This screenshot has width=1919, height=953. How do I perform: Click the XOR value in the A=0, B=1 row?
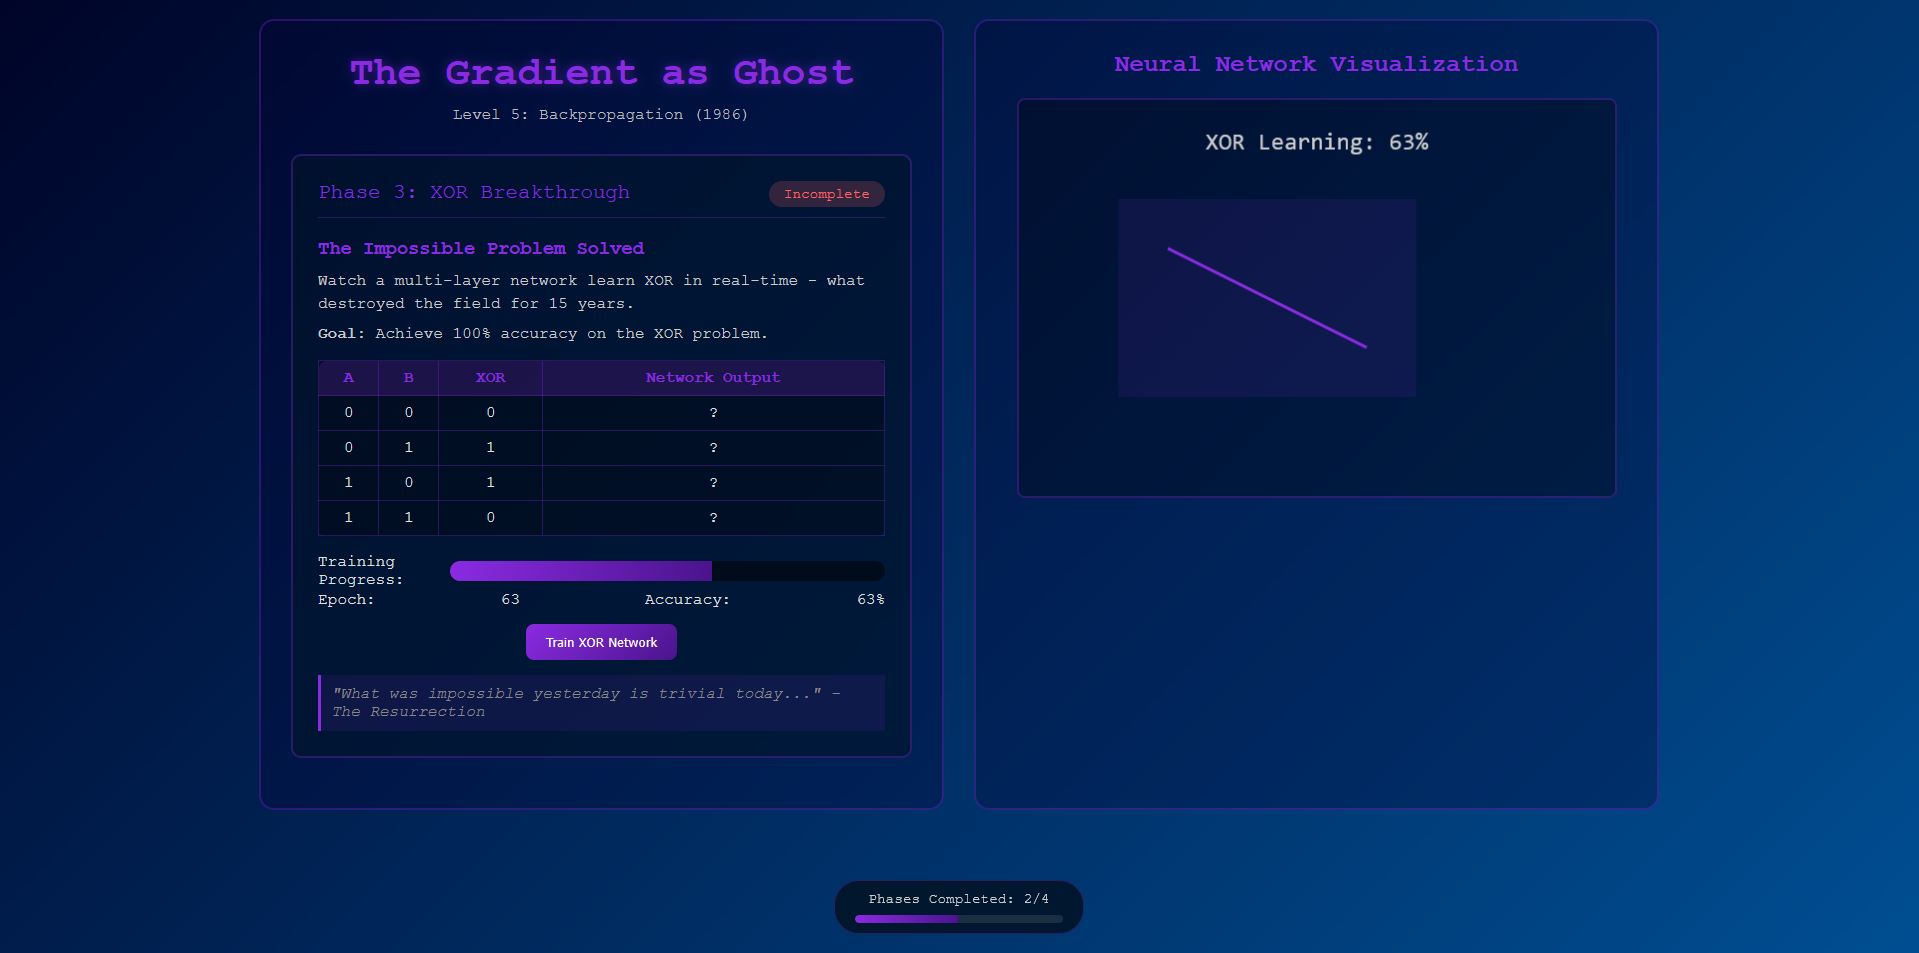coord(490,448)
